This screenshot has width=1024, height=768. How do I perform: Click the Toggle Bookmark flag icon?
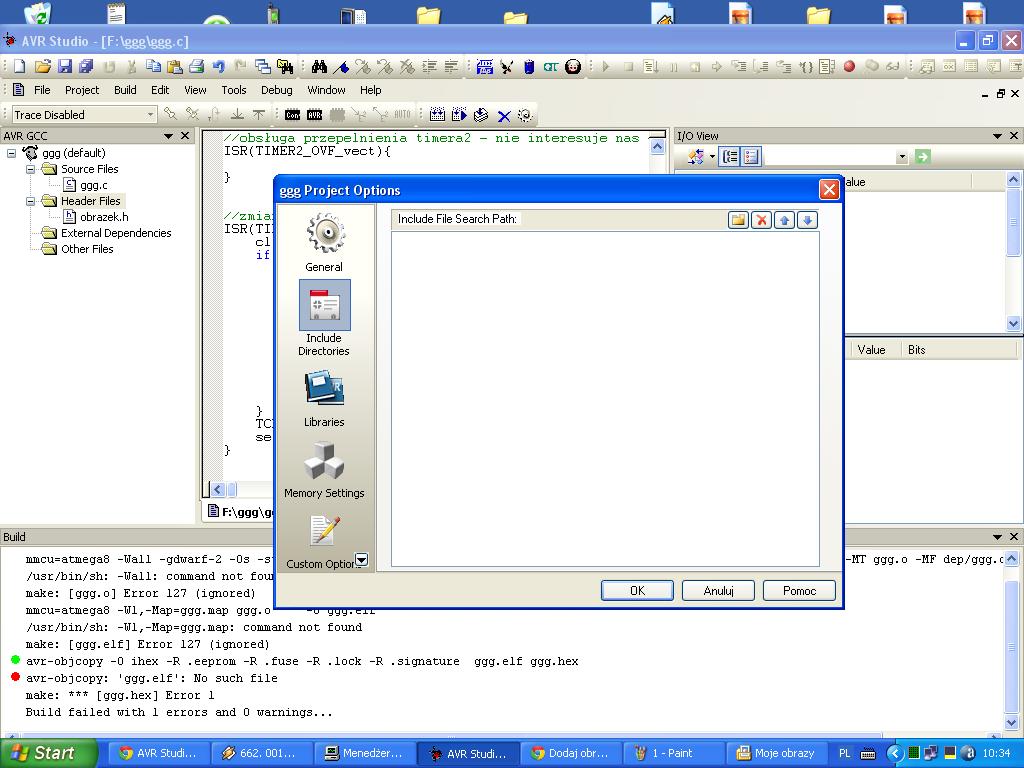[x=341, y=66]
